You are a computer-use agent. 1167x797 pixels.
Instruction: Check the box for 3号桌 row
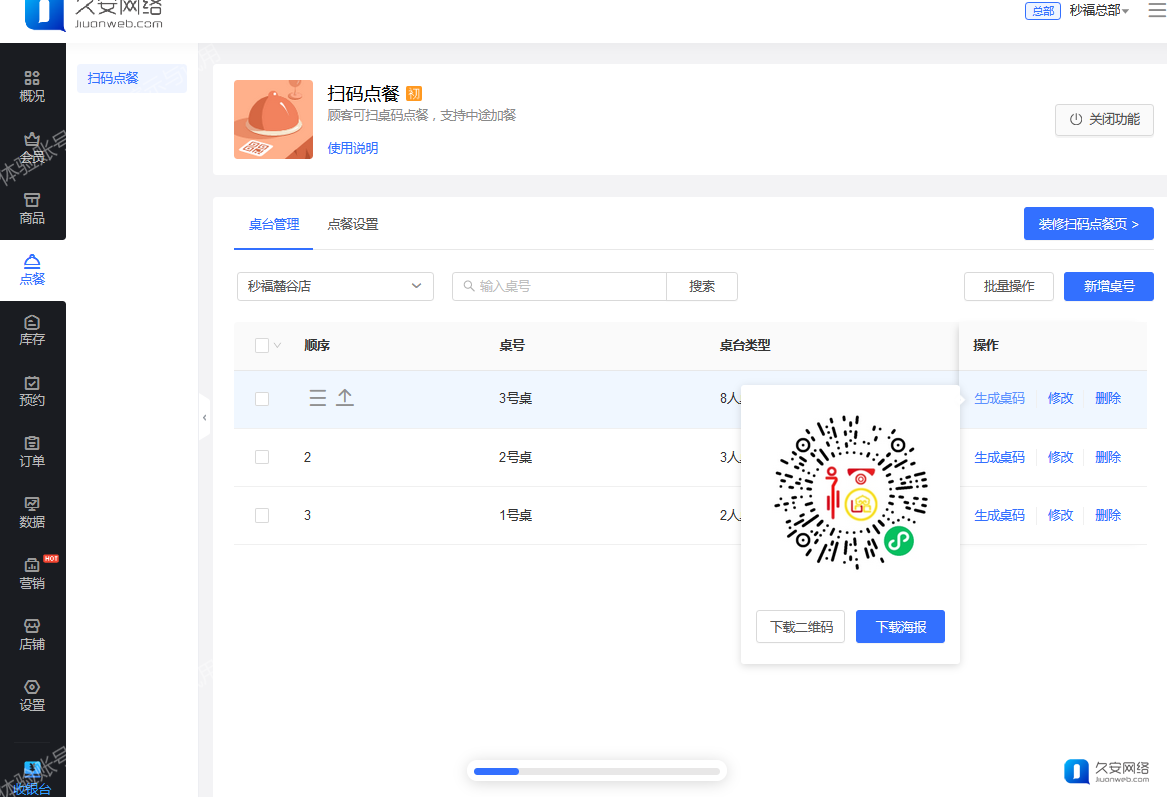(261, 399)
